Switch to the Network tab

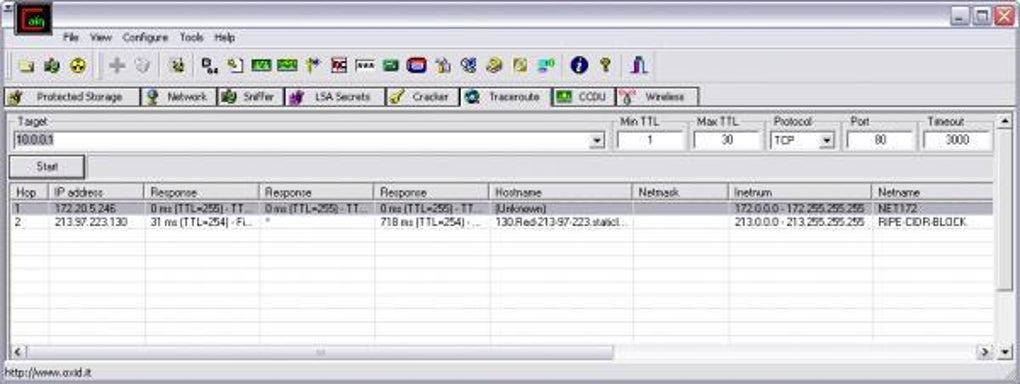179,97
